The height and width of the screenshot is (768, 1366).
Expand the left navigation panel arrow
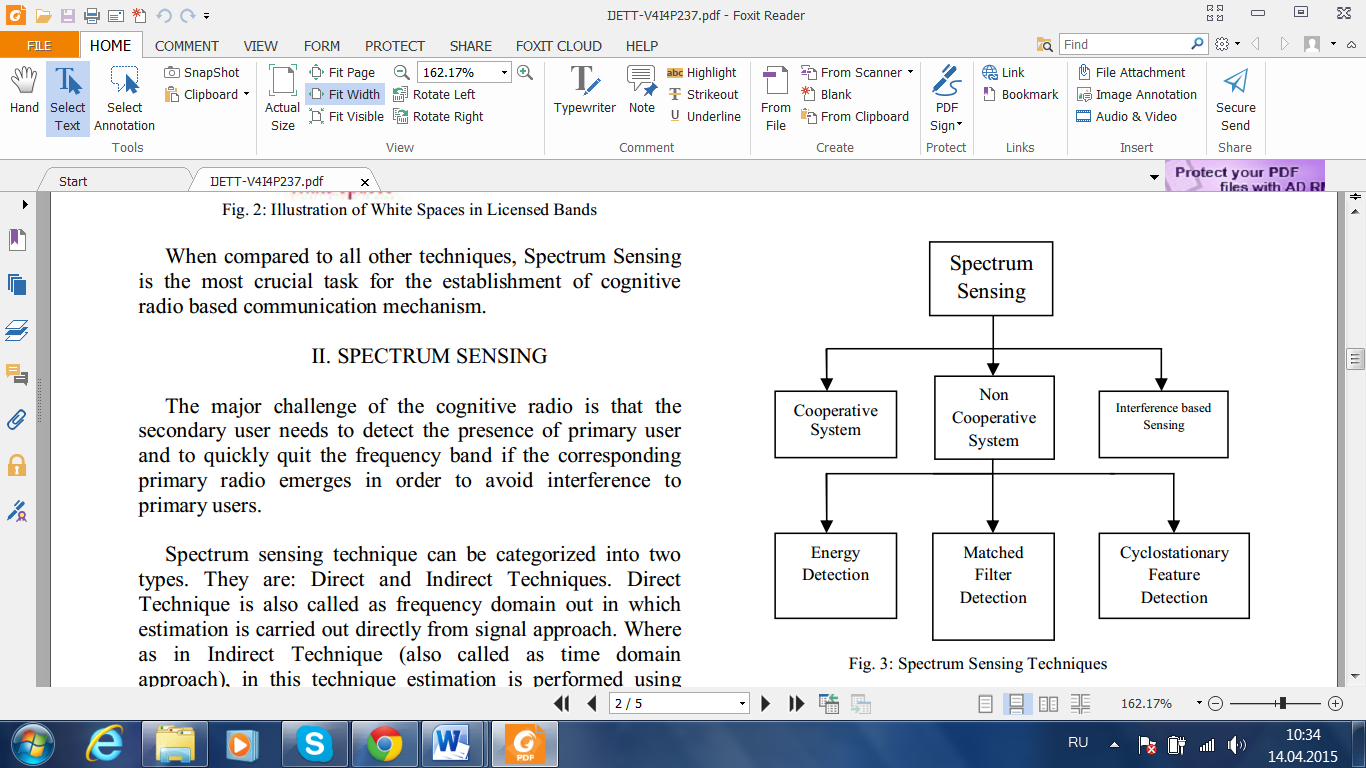coord(24,204)
